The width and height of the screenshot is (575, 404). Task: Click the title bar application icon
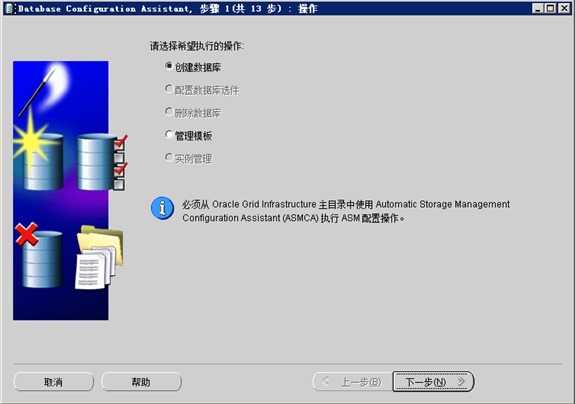tap(10, 8)
